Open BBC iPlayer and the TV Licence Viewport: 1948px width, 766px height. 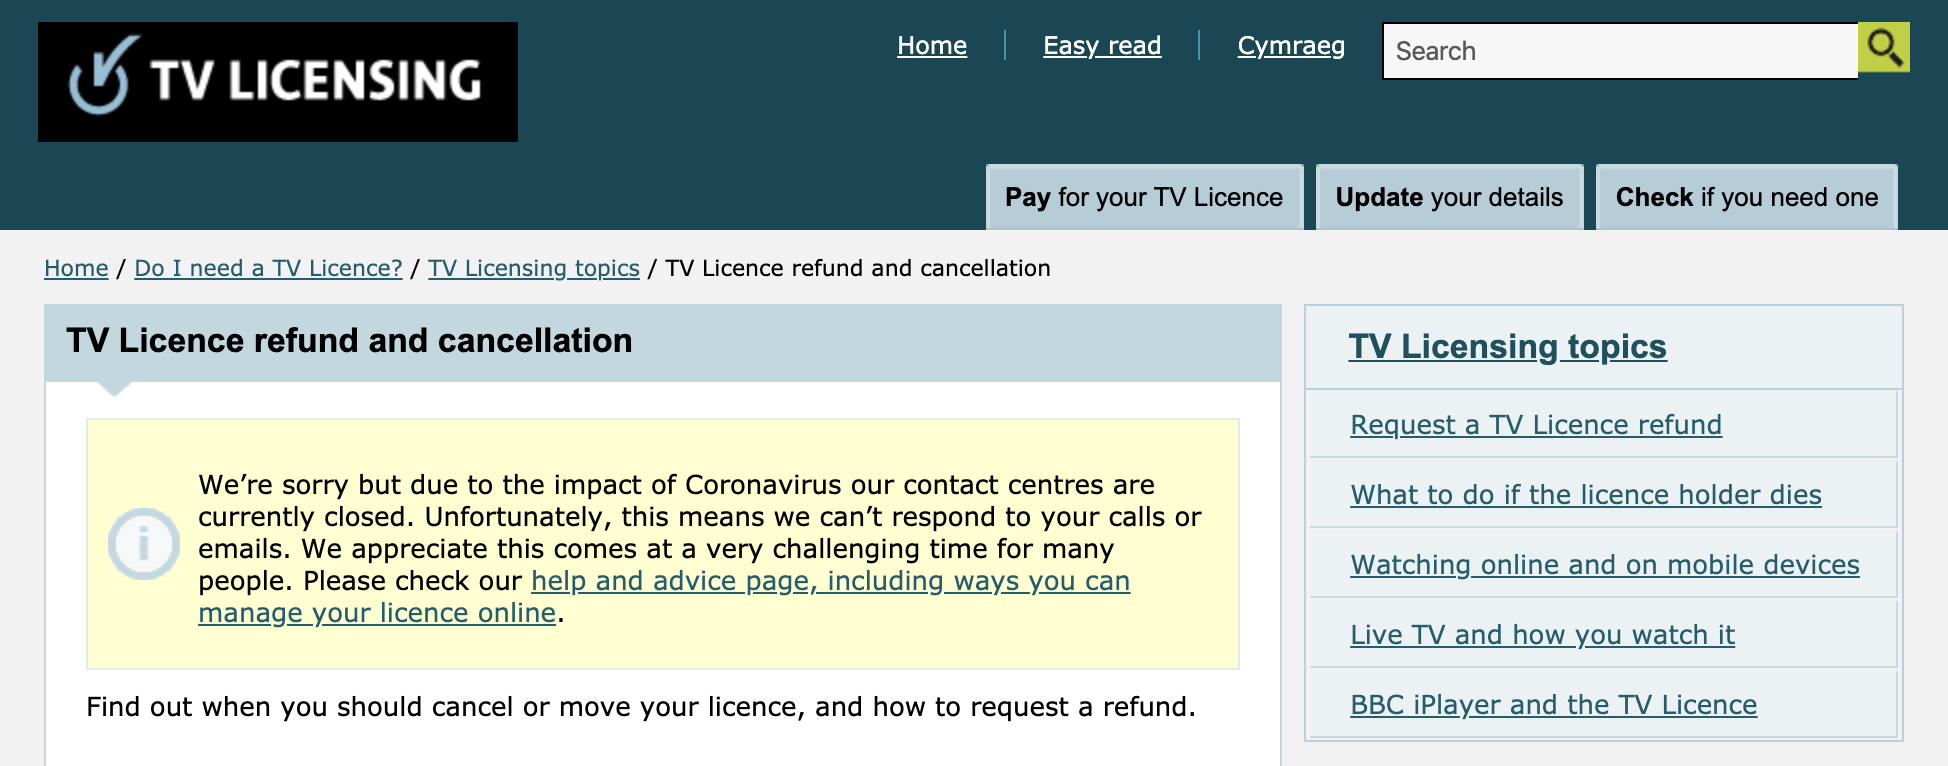point(1553,705)
